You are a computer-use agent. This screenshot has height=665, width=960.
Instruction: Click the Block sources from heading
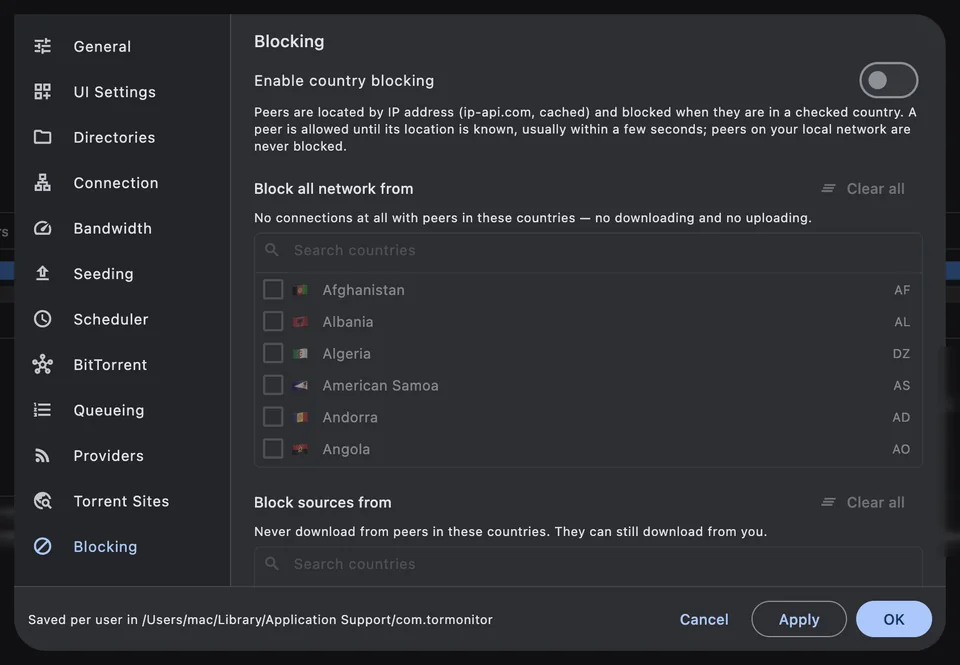click(323, 502)
